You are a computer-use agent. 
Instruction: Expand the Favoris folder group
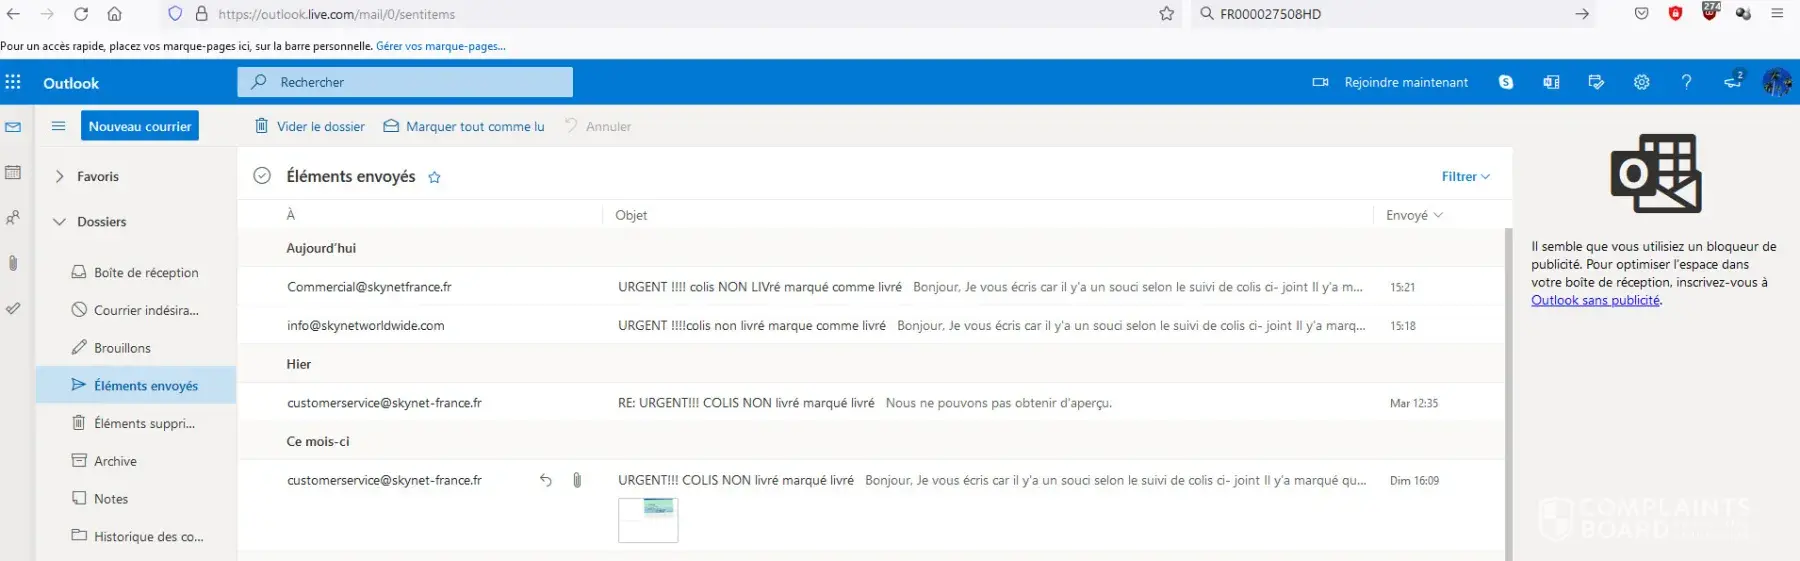pos(59,176)
